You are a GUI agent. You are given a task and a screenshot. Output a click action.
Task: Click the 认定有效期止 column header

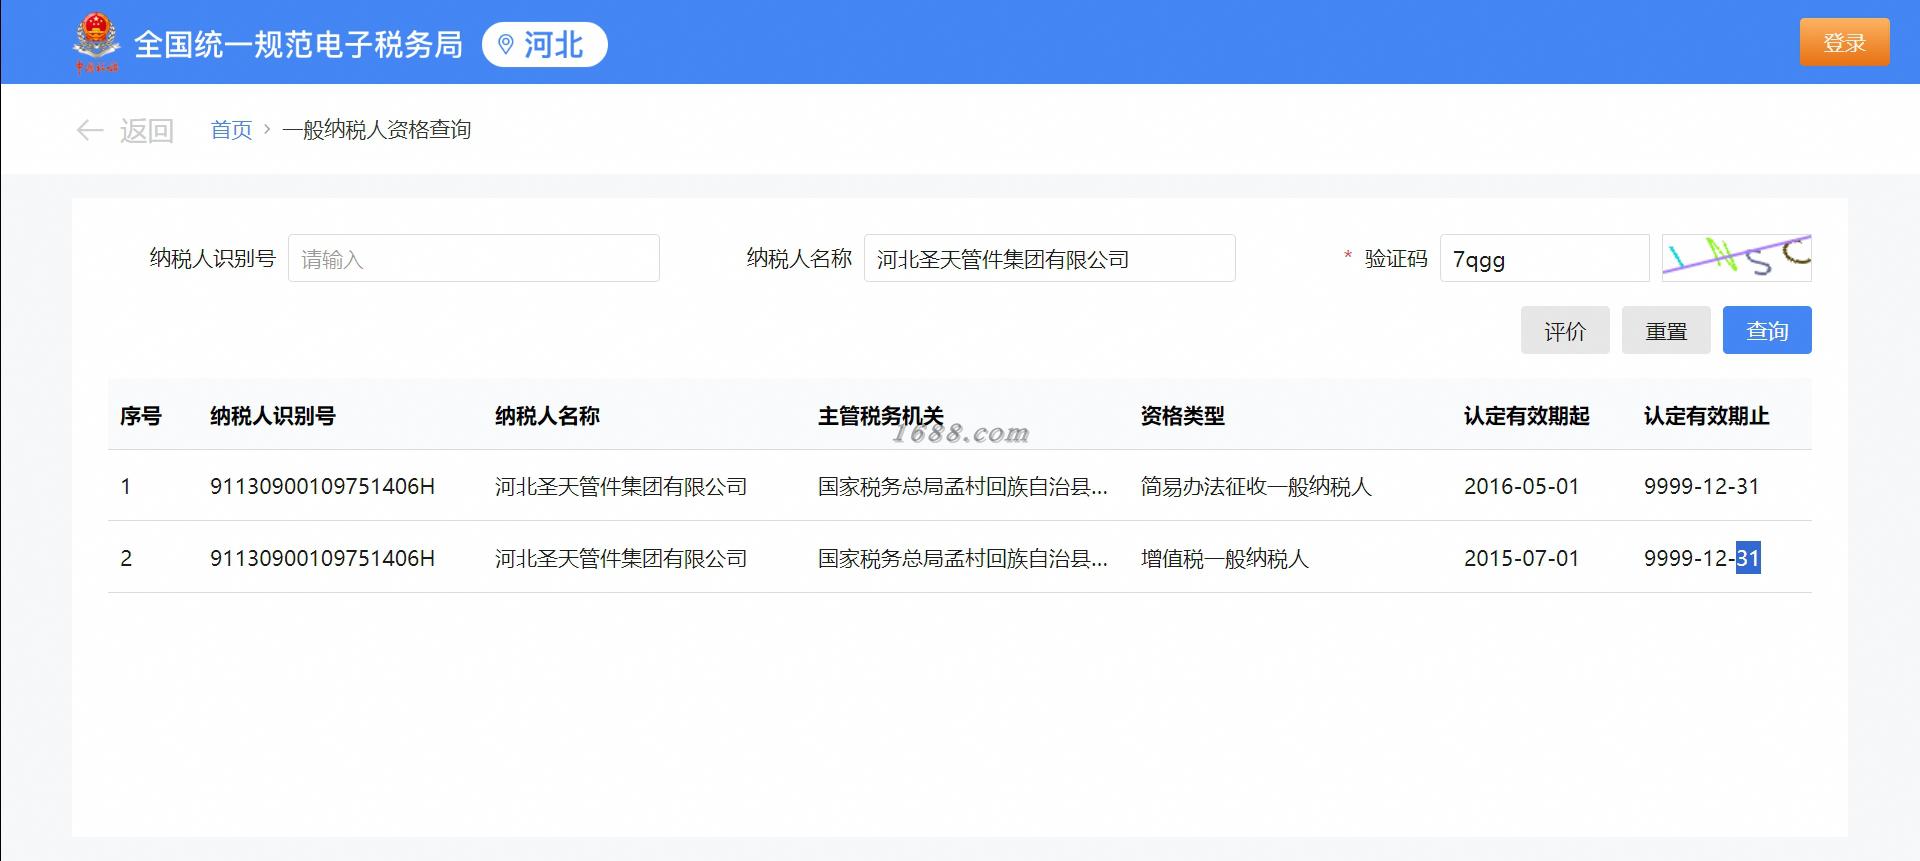click(1706, 416)
